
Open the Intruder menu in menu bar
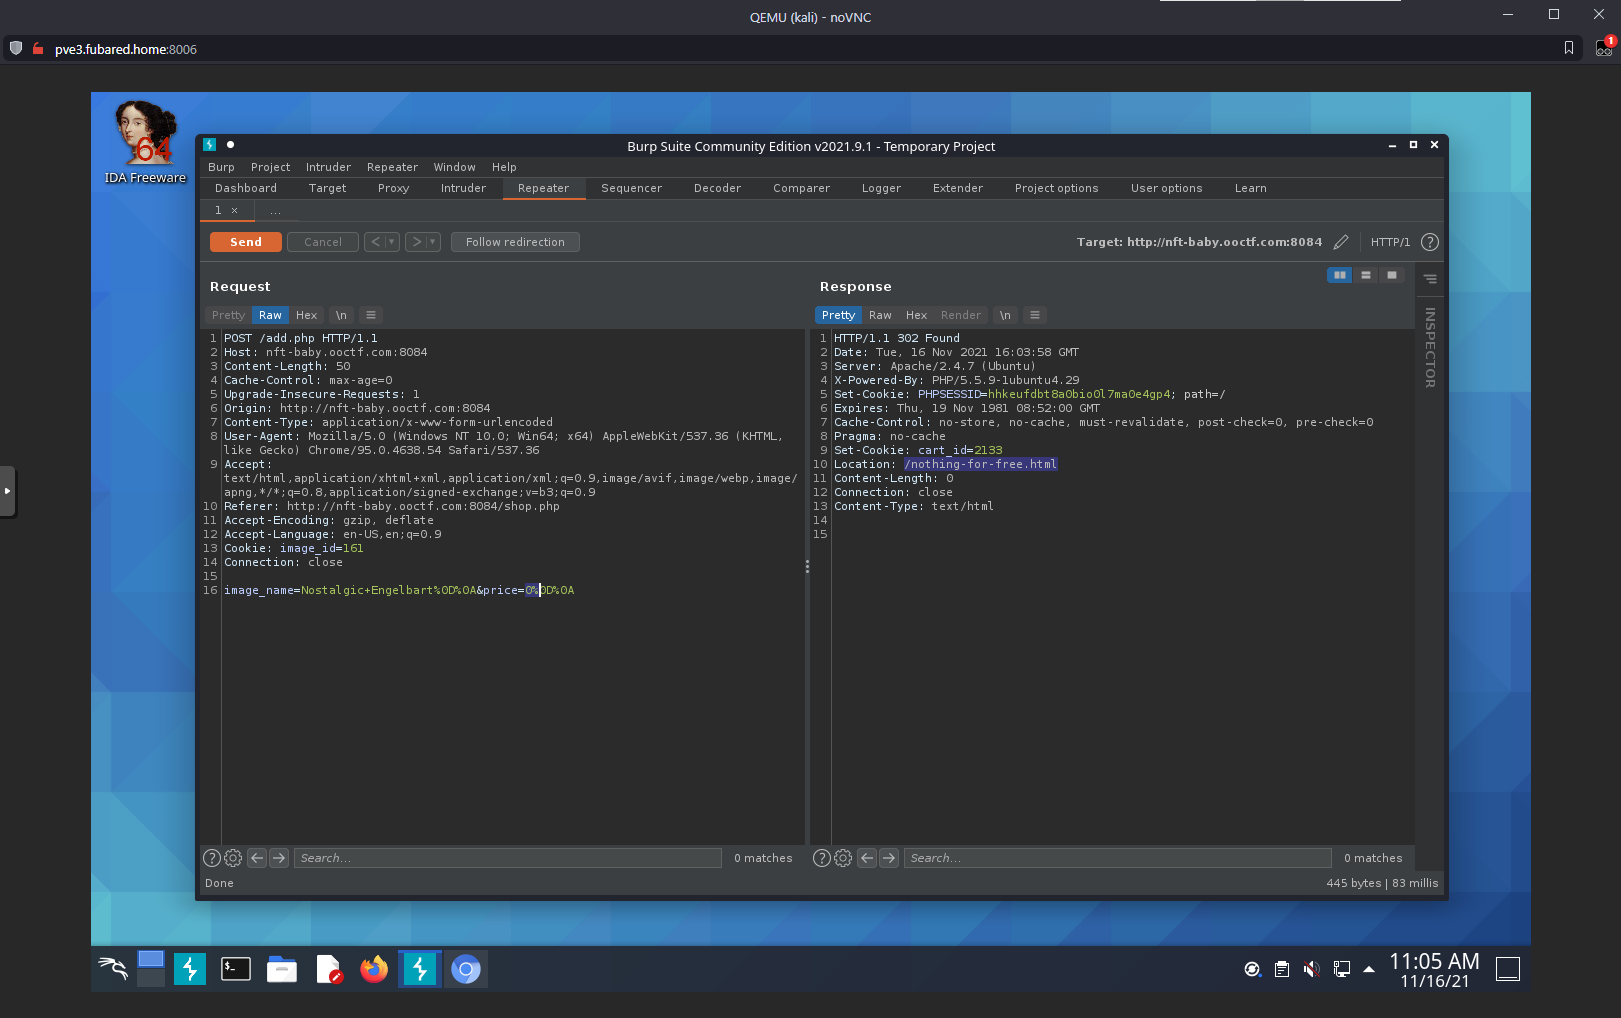point(328,167)
